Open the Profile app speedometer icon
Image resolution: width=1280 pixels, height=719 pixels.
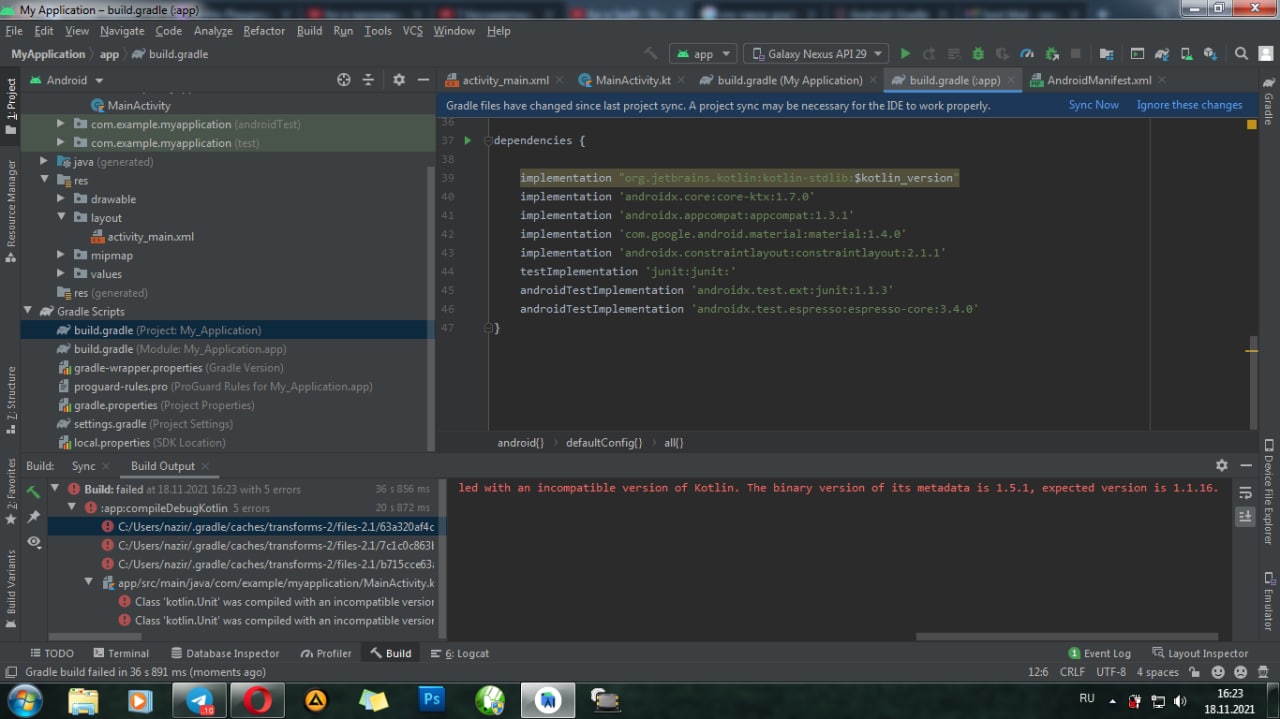[x=1027, y=54]
